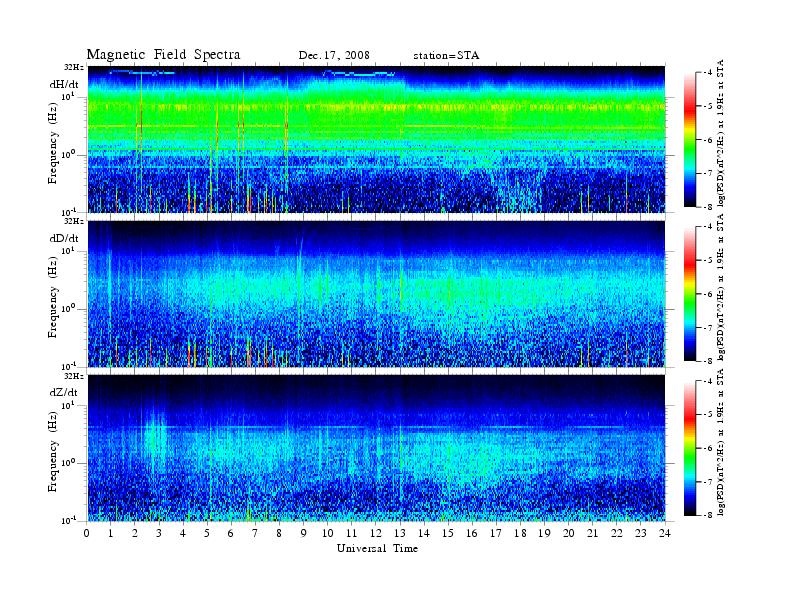Click hour 0 tick on Universal Time axis

pyautogui.click(x=87, y=533)
